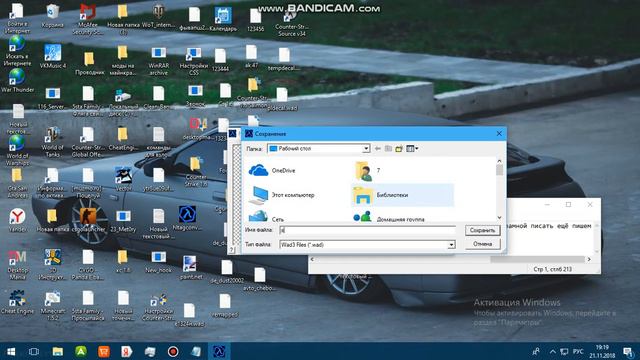Open Task View from the taskbar
640x360 pixels.
34,351
